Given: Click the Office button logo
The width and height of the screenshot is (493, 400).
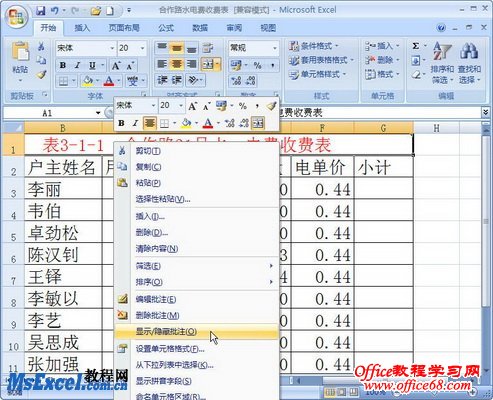Looking at the screenshot, I should 17,16.
